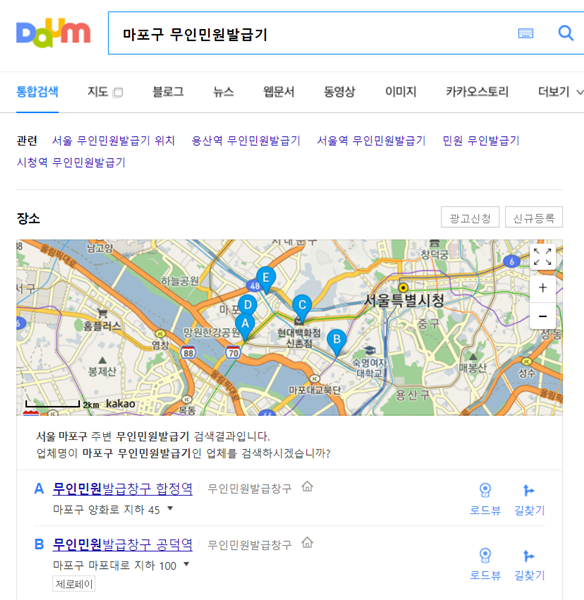Click map marker C
The height and width of the screenshot is (600, 584).
302,308
